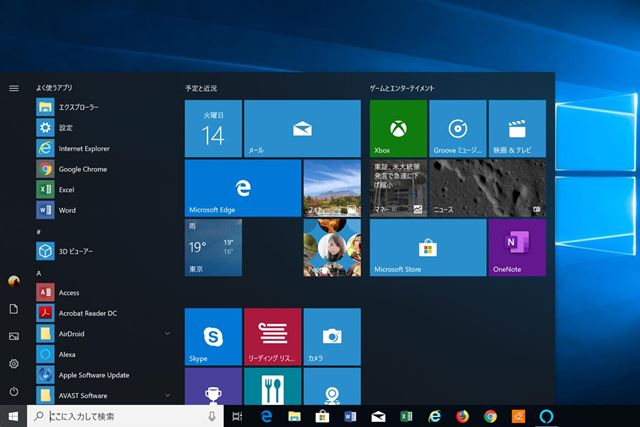Image resolution: width=640 pixels, height=427 pixels.
Task: Click the letter A index heading
Action: click(39, 273)
